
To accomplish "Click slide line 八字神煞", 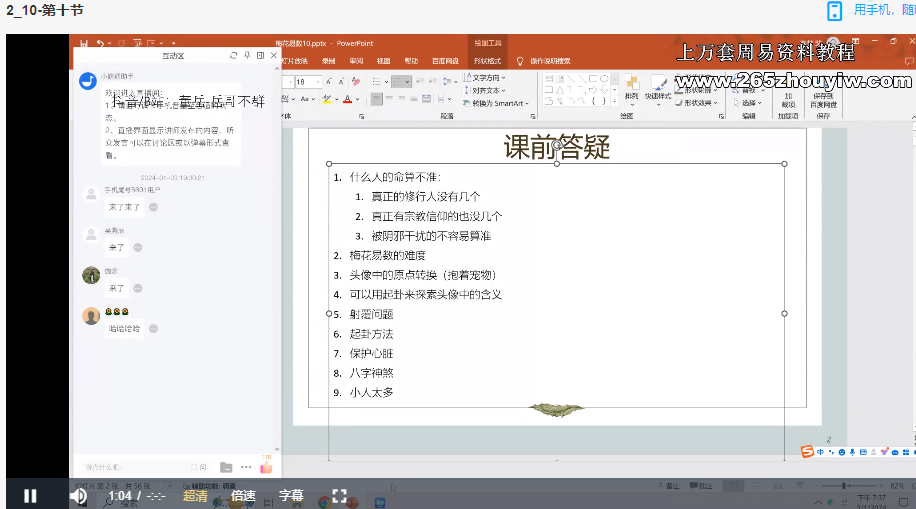I will click(372, 373).
